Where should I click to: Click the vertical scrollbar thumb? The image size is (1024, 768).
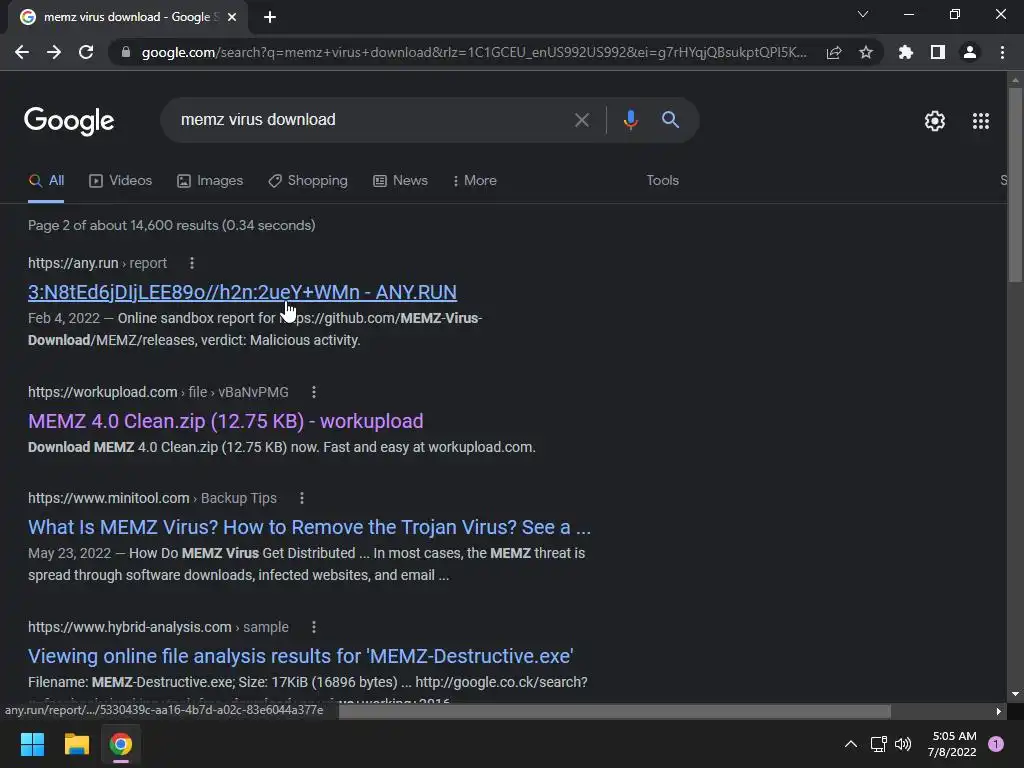click(1015, 185)
